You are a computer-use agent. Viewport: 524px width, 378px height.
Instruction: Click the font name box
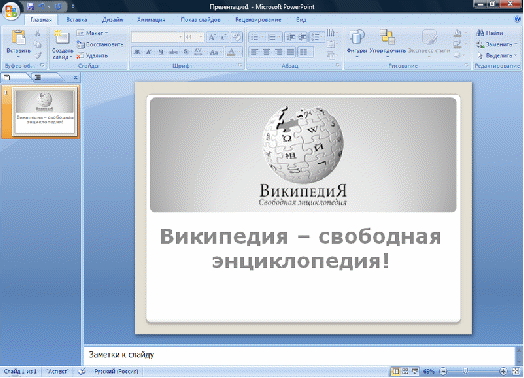[x=157, y=37]
